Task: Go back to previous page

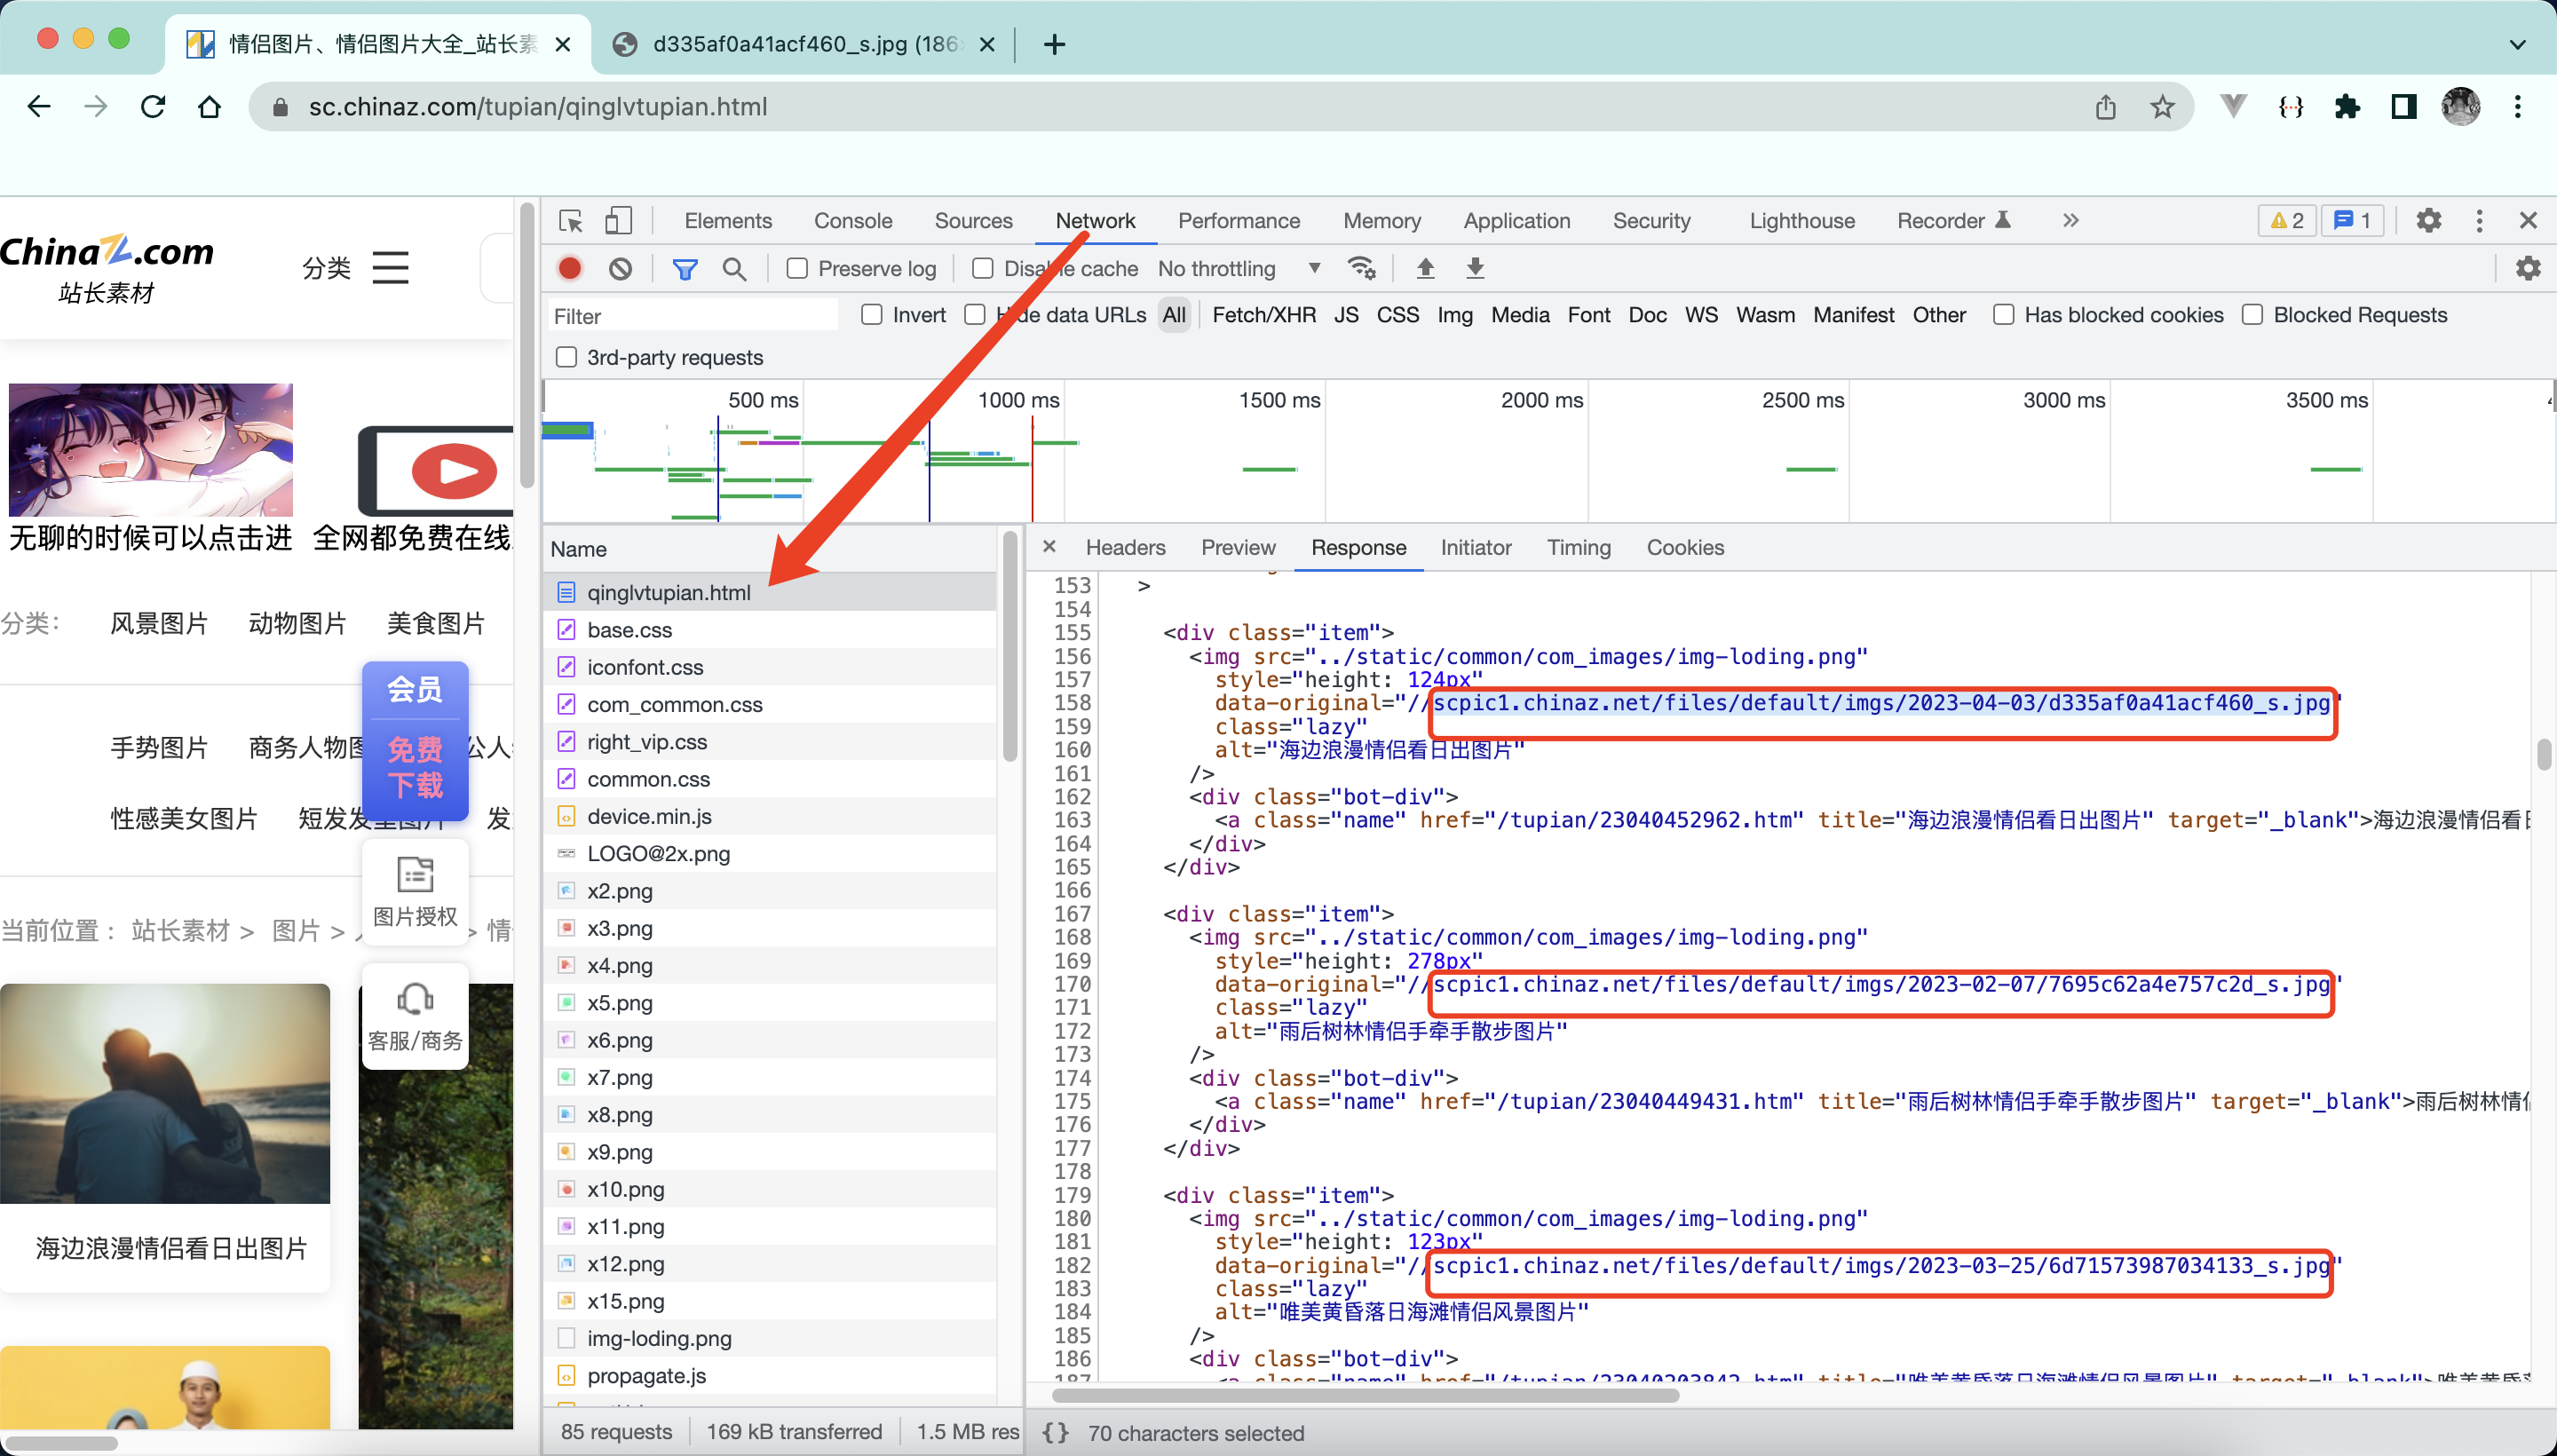Action: click(x=39, y=106)
